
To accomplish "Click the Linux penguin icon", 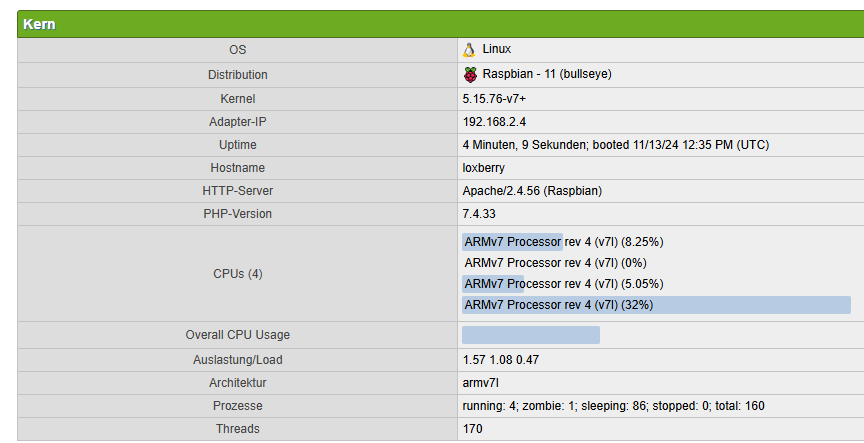I will click(x=469, y=49).
